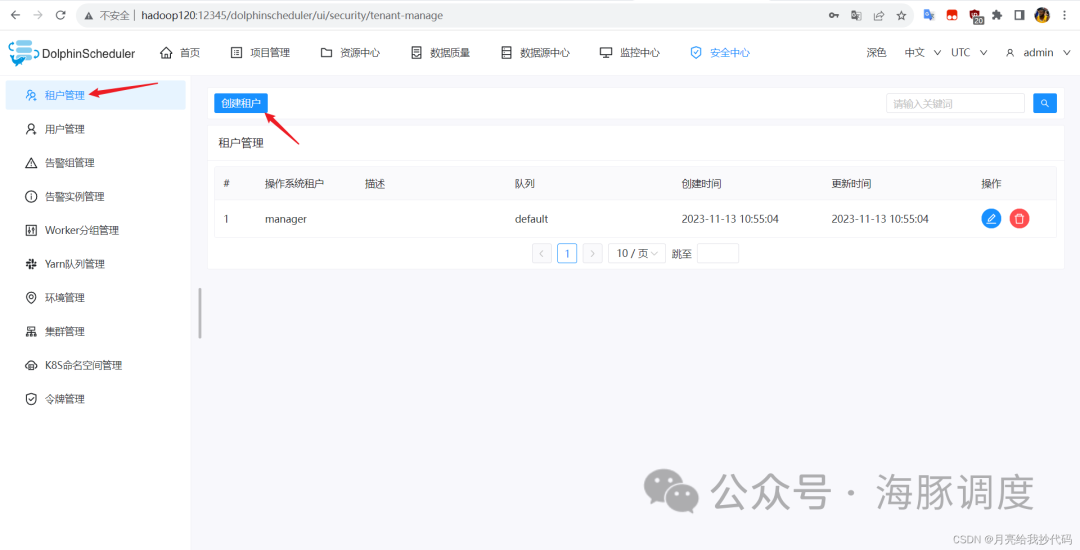Bookmark page with the star icon
The height and width of the screenshot is (550, 1080).
click(x=901, y=15)
